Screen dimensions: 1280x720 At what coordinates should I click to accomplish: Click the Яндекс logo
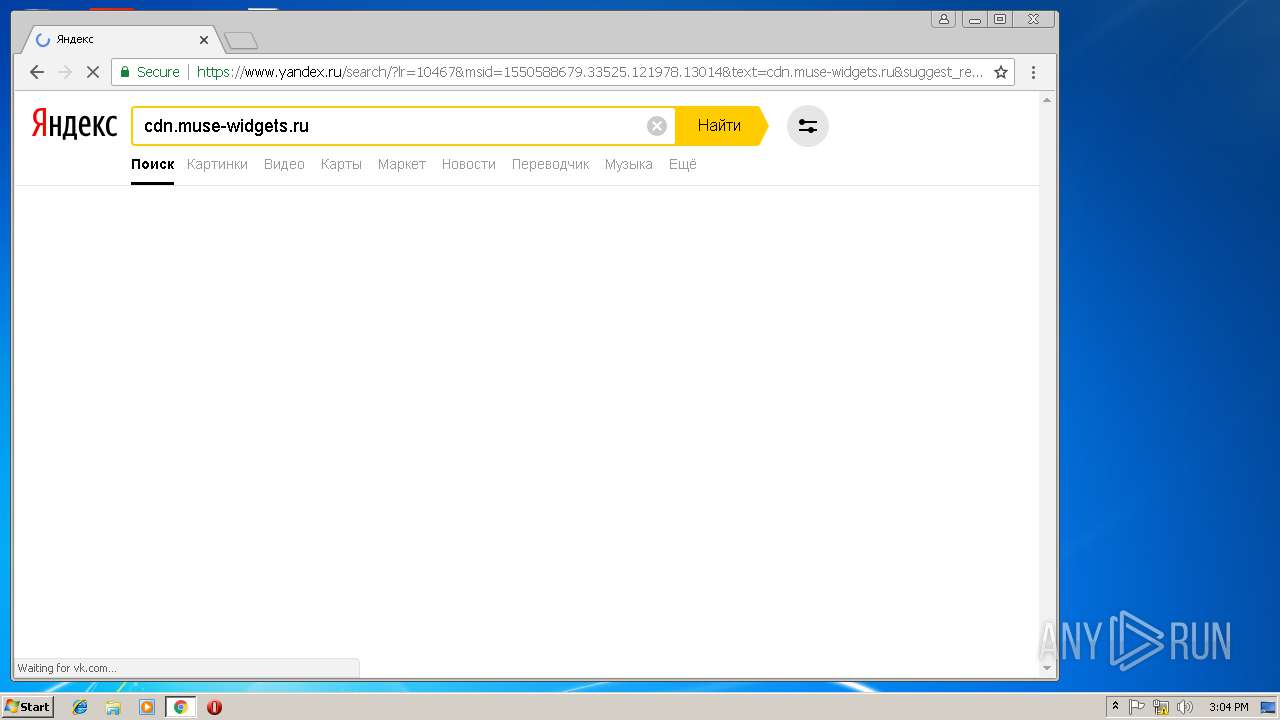pos(74,124)
